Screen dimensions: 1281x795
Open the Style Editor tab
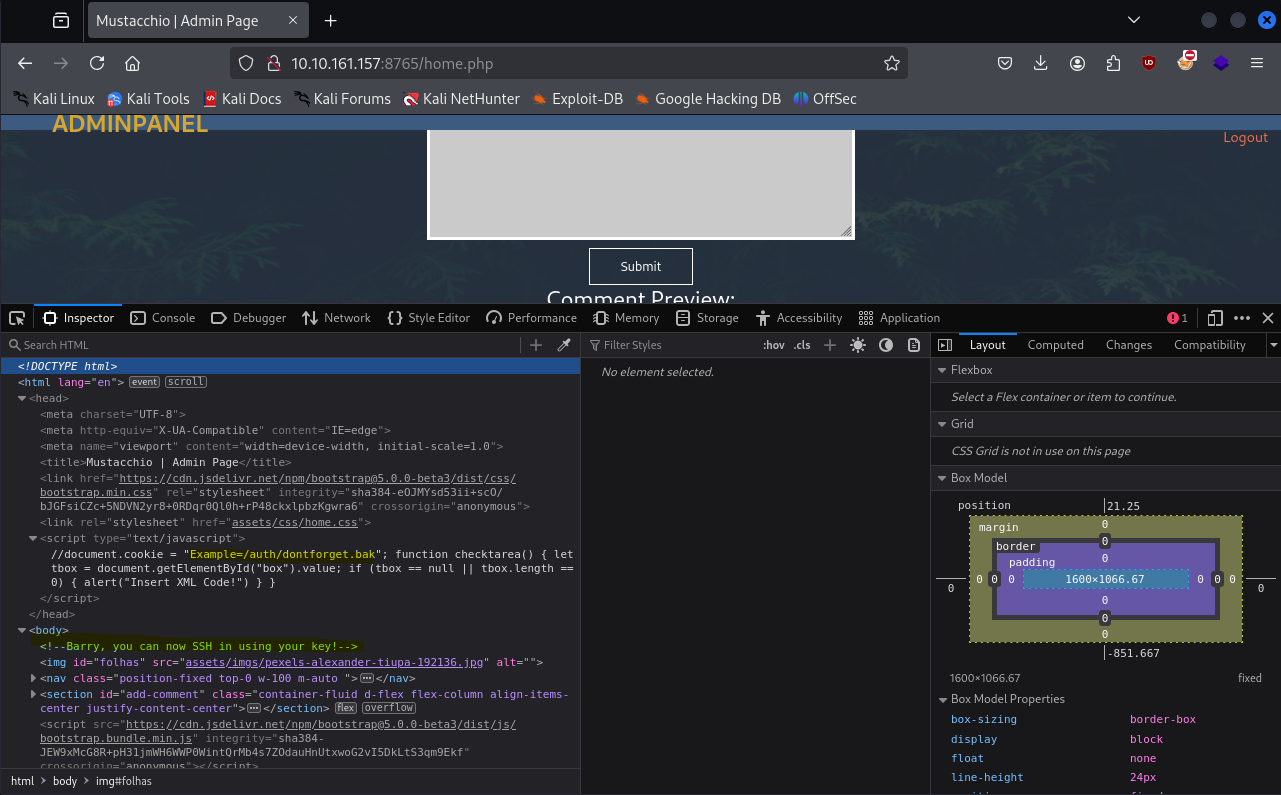coord(428,318)
